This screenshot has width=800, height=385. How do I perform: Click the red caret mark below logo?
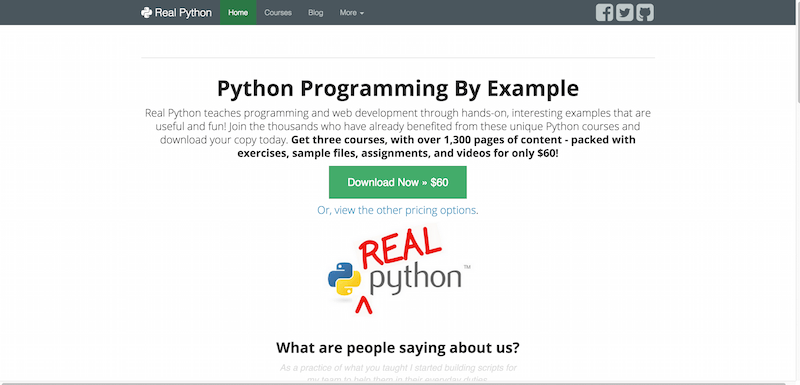pos(363,305)
